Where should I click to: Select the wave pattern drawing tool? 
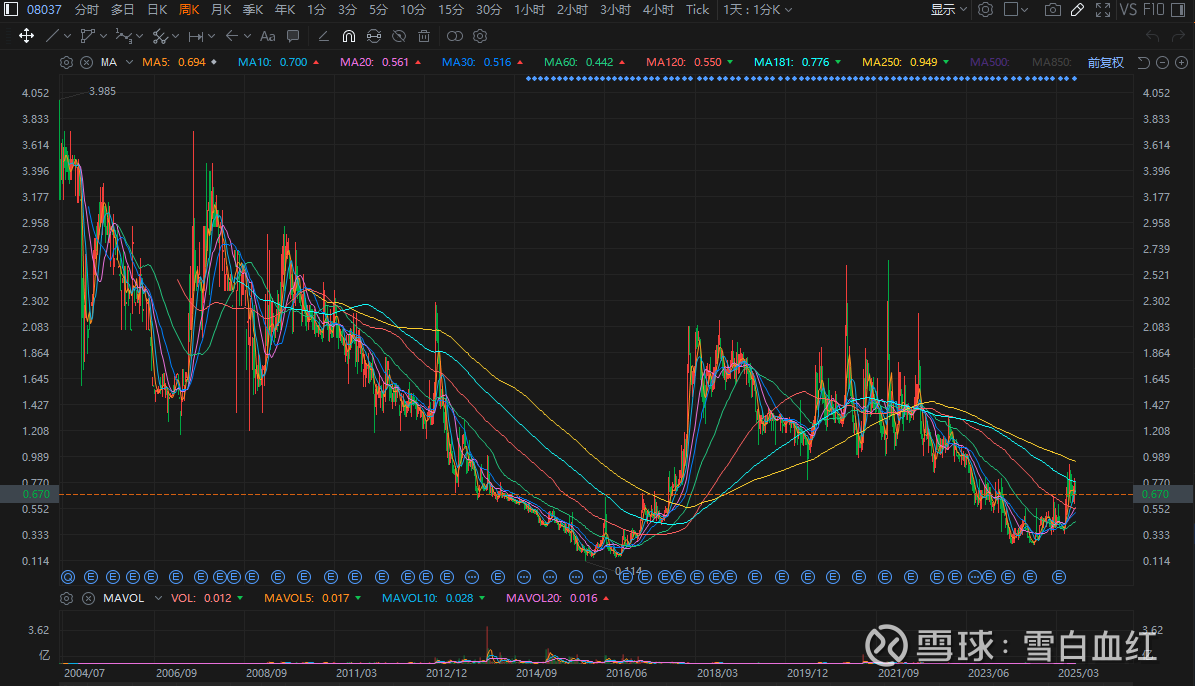123,36
